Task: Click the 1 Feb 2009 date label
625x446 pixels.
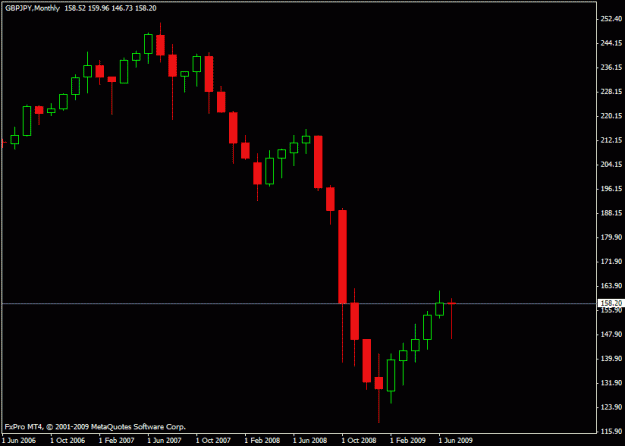Action: coord(407,440)
